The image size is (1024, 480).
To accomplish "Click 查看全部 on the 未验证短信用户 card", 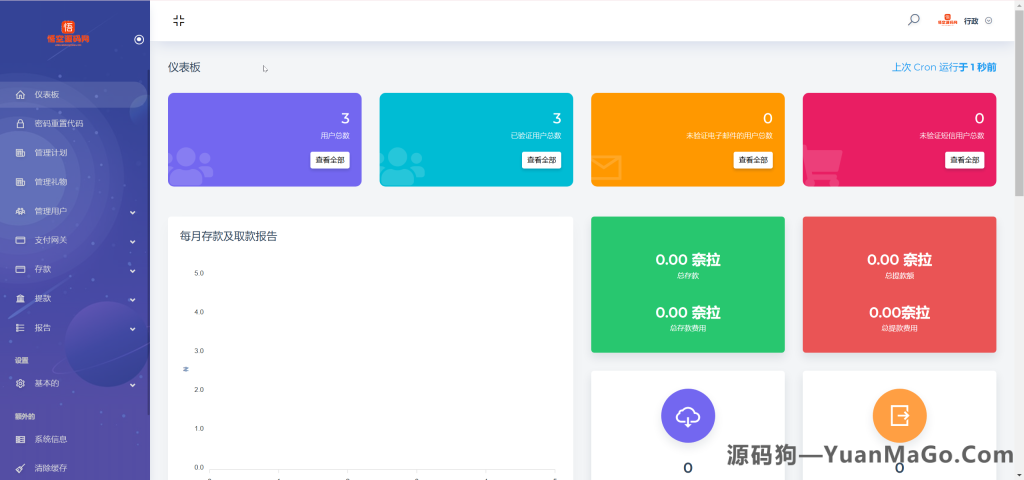I will [965, 160].
